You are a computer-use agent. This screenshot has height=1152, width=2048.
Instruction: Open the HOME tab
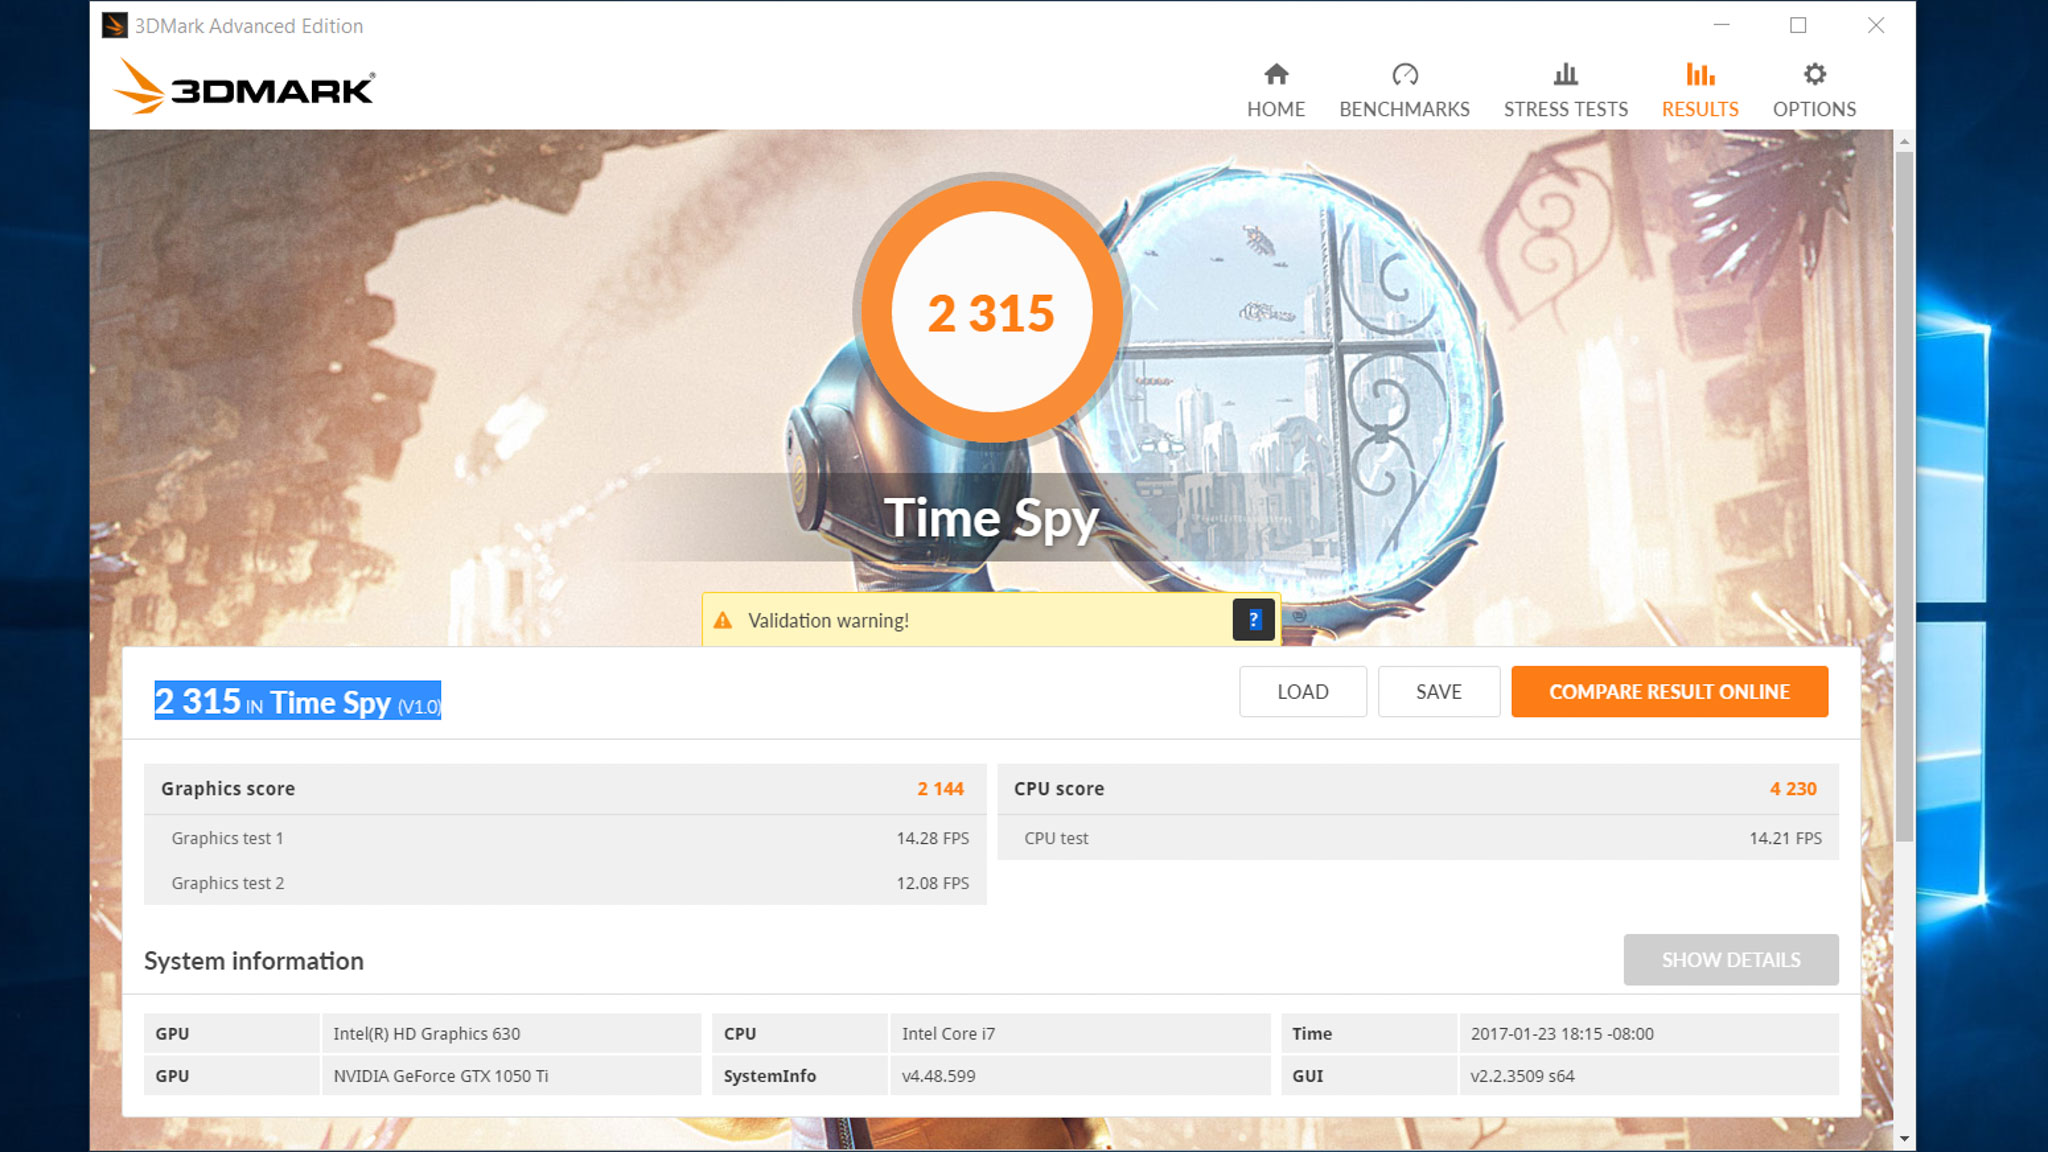1276,90
